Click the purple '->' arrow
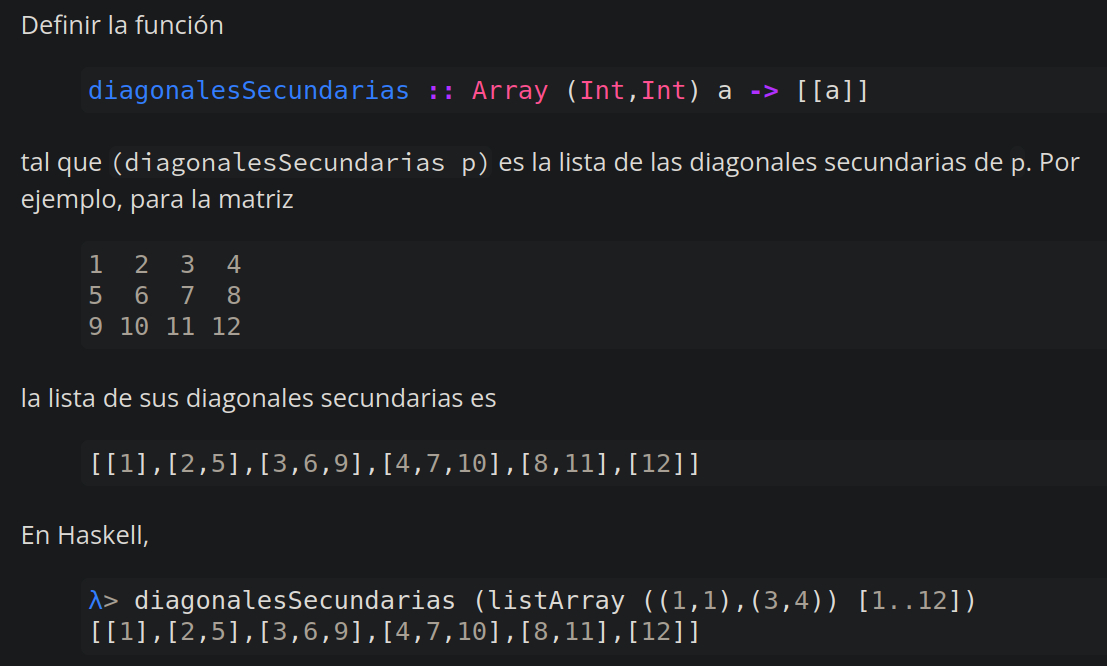The width and height of the screenshot is (1107, 666). [x=764, y=91]
